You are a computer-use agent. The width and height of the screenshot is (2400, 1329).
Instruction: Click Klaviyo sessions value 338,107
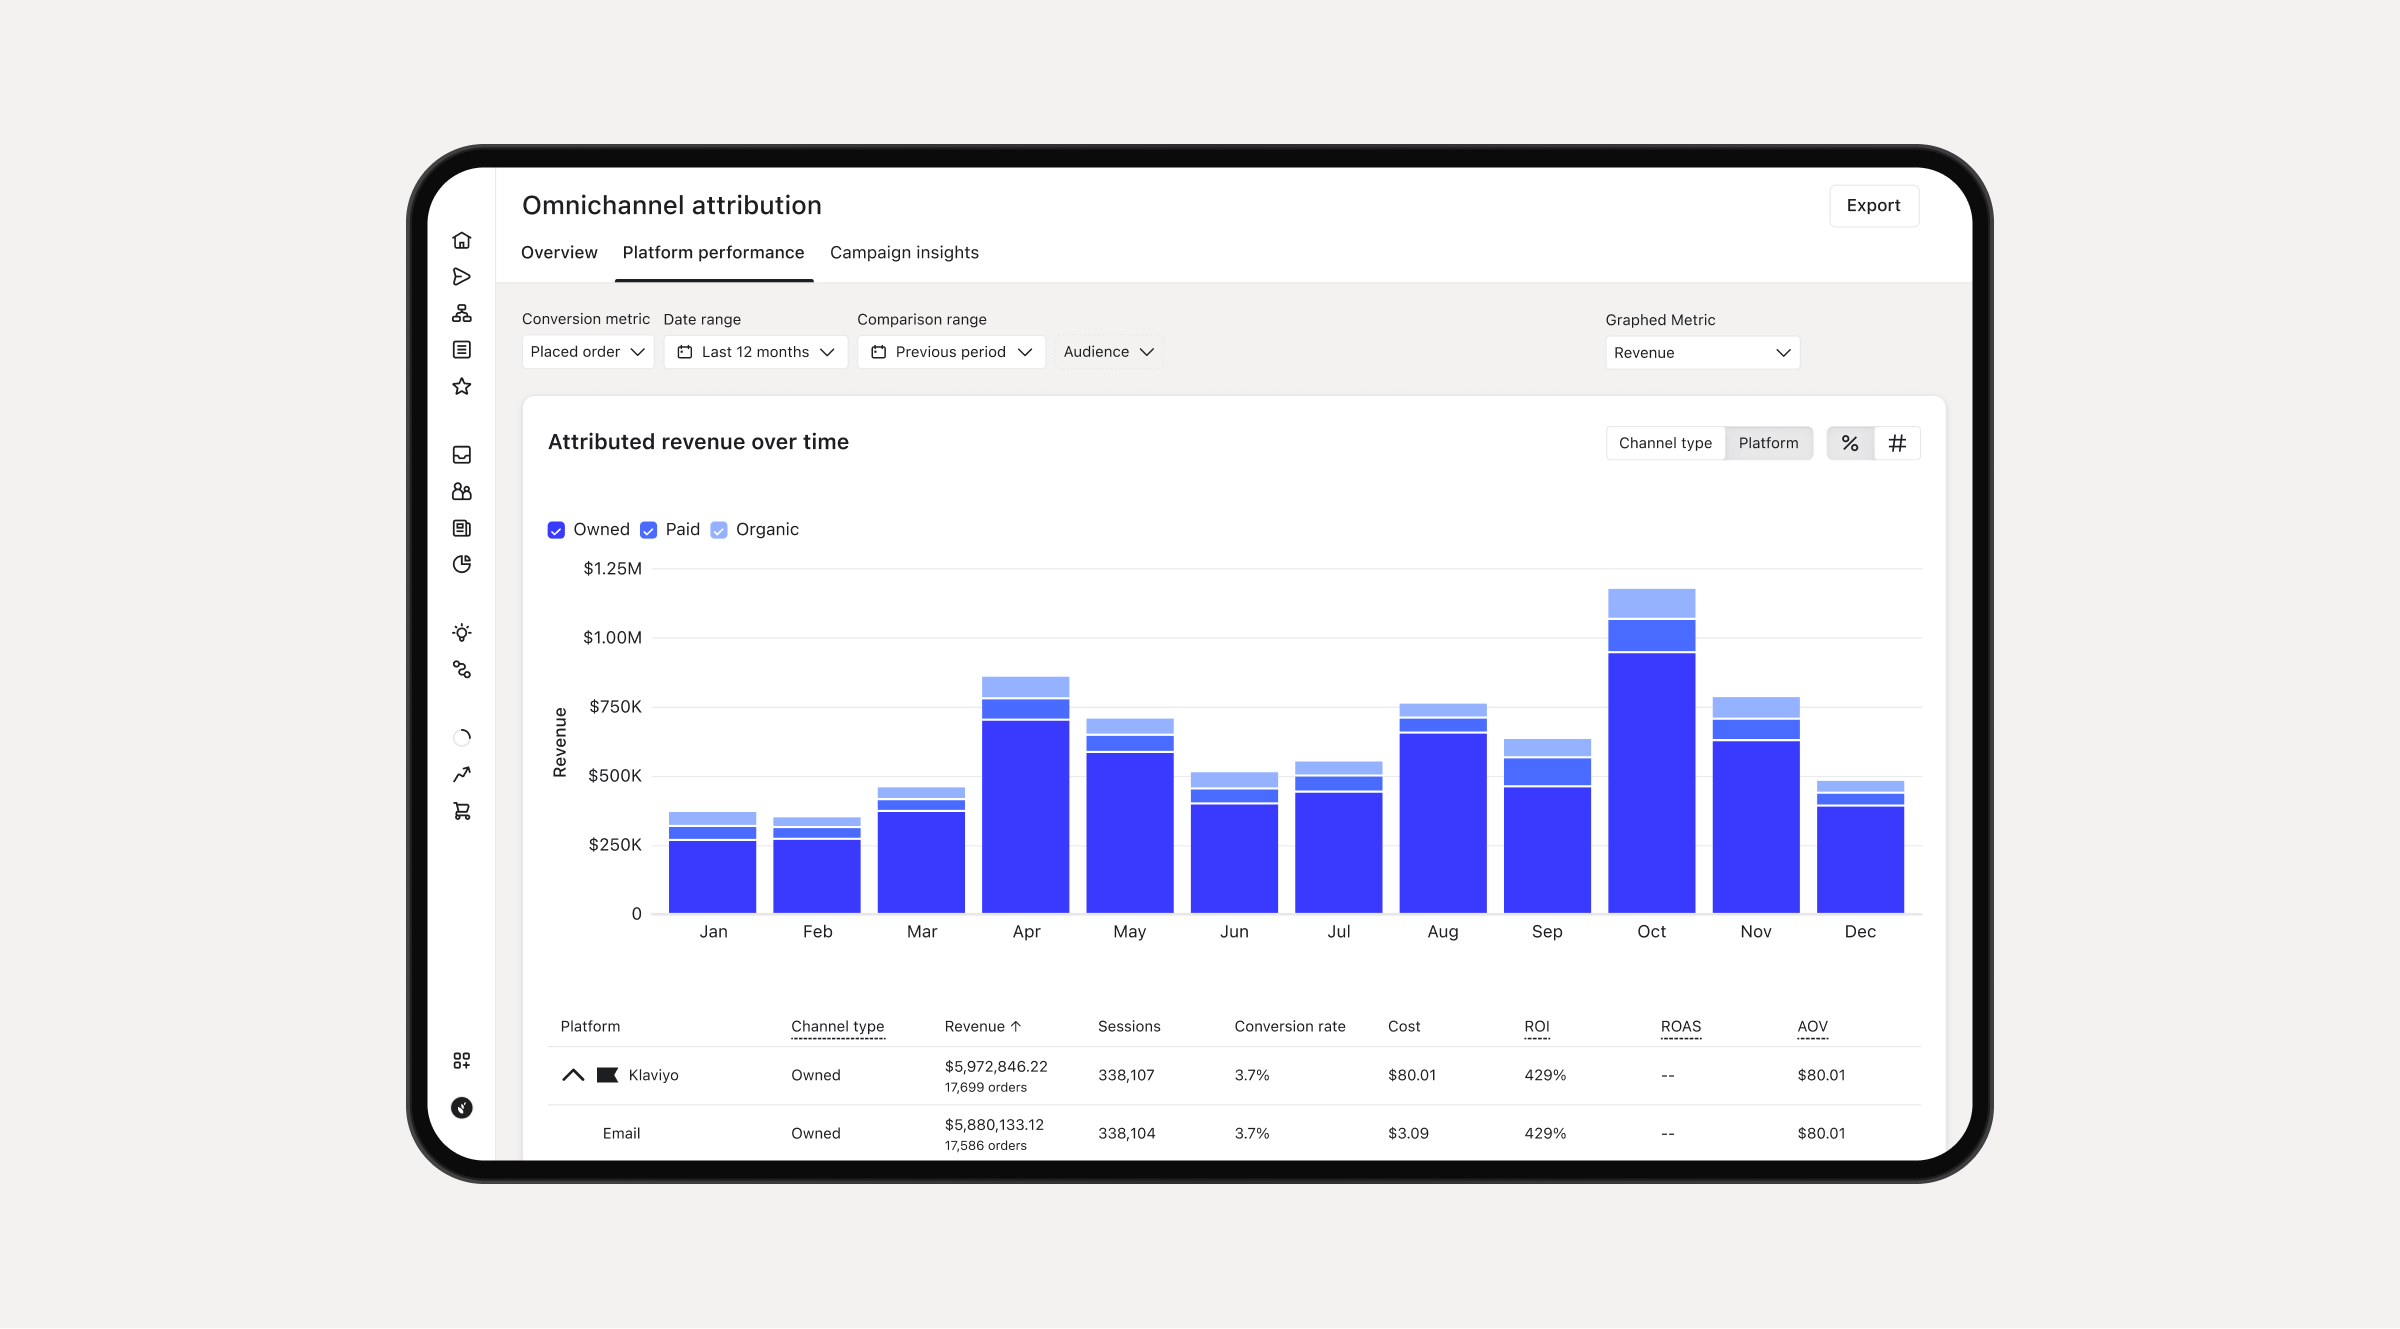(1126, 1075)
